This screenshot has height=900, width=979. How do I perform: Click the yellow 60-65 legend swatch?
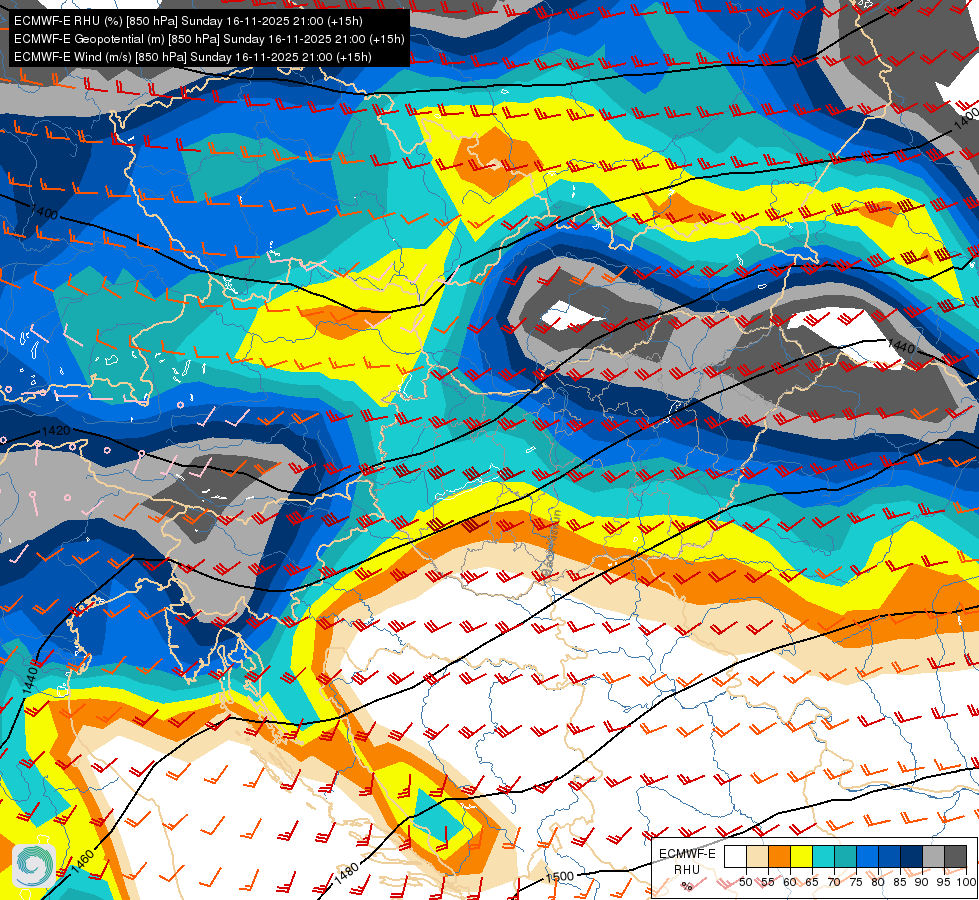802,856
